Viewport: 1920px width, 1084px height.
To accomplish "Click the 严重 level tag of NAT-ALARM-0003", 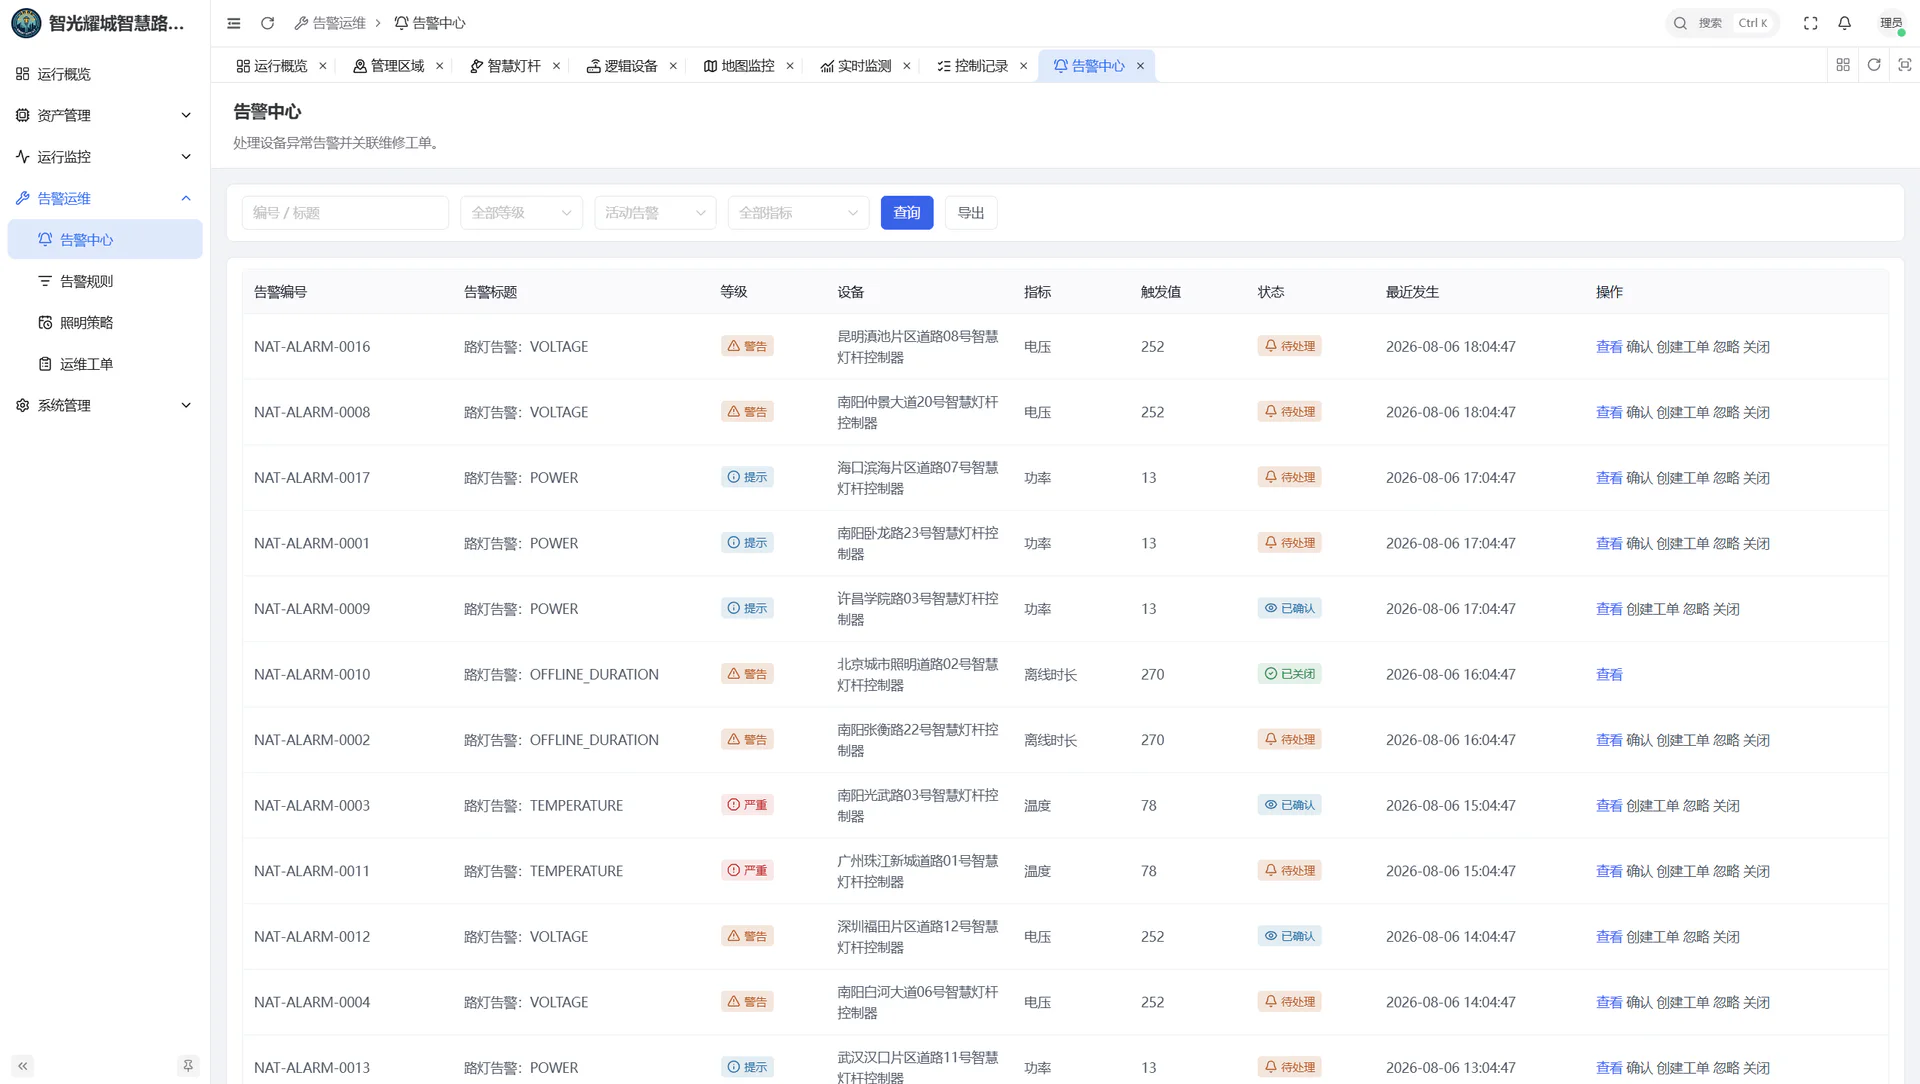I will (x=747, y=805).
